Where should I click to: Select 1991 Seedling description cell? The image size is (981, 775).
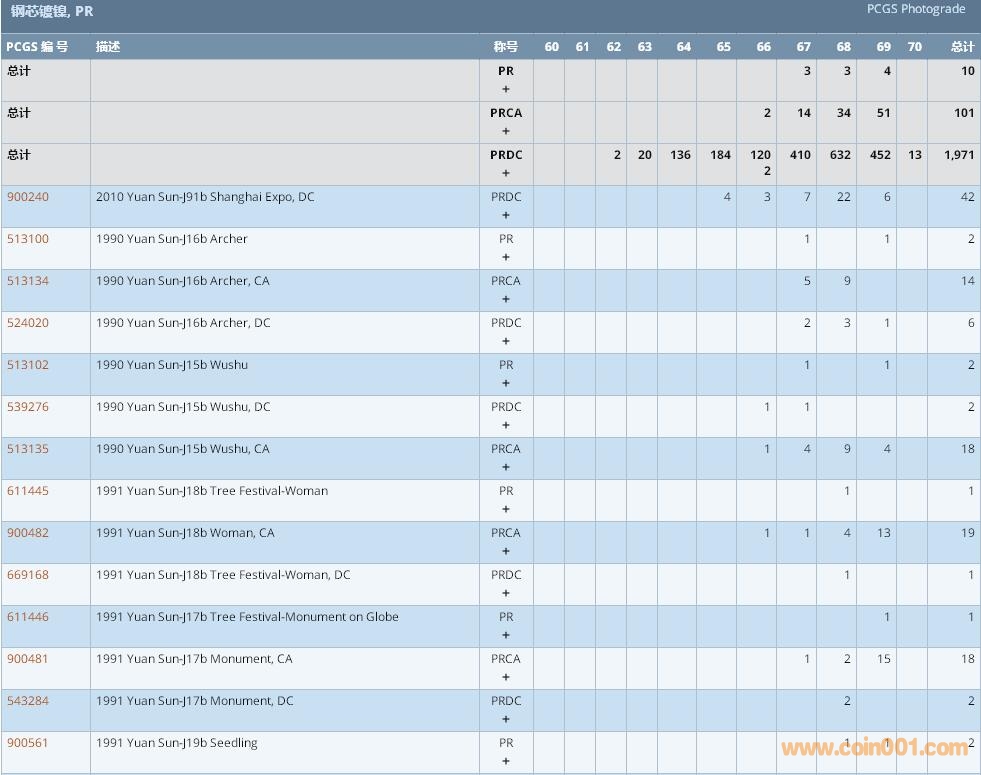pyautogui.click(x=177, y=743)
